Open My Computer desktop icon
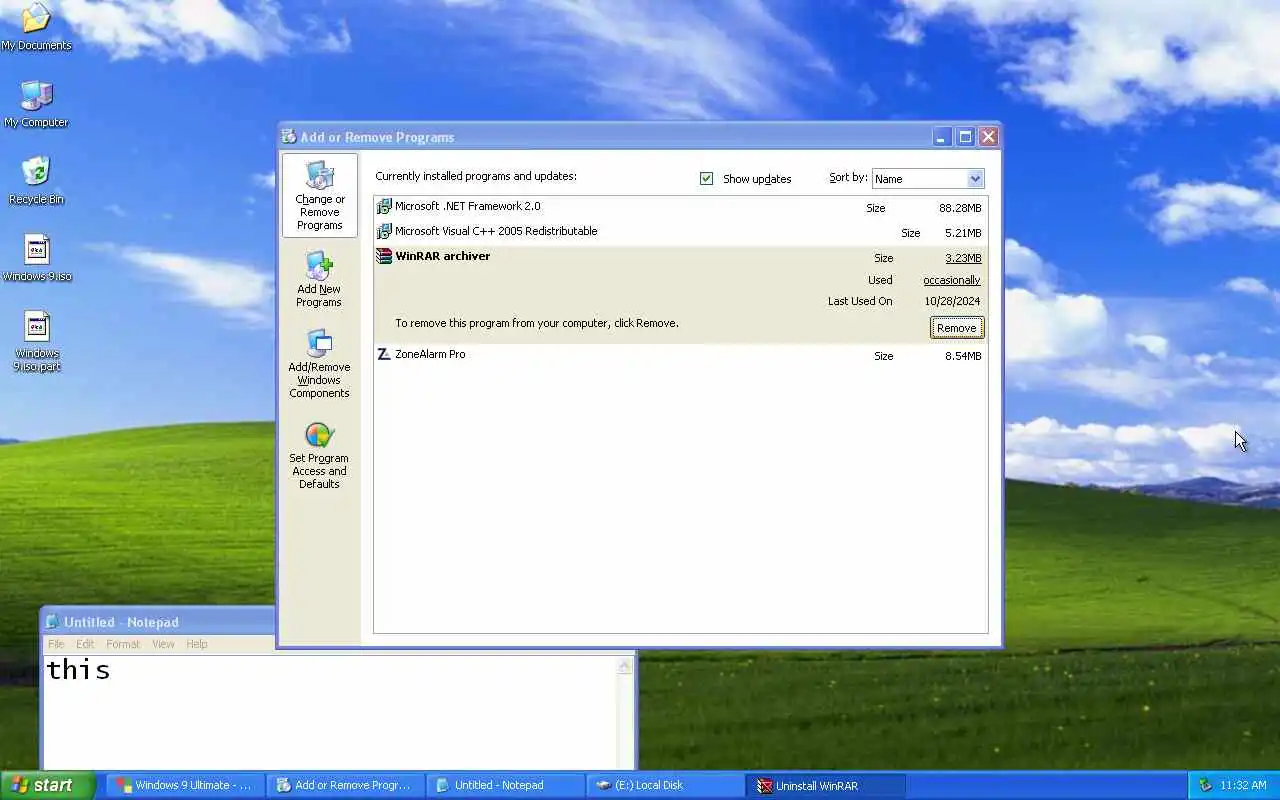 [x=36, y=96]
